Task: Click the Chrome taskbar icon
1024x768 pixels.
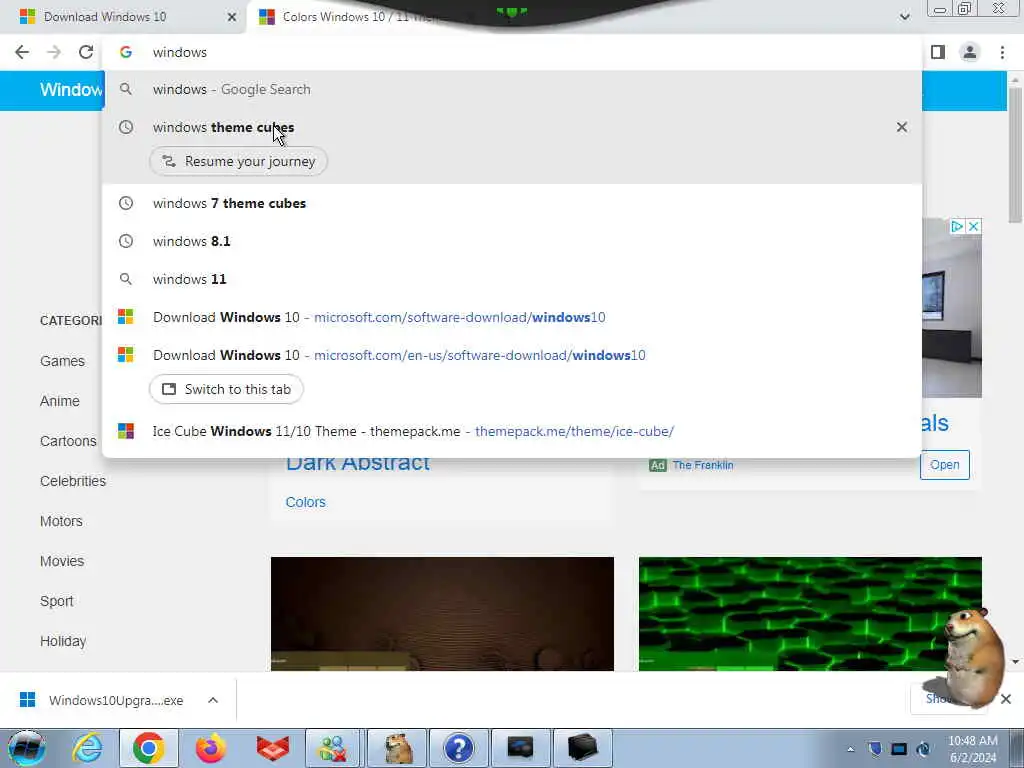Action: [148, 748]
